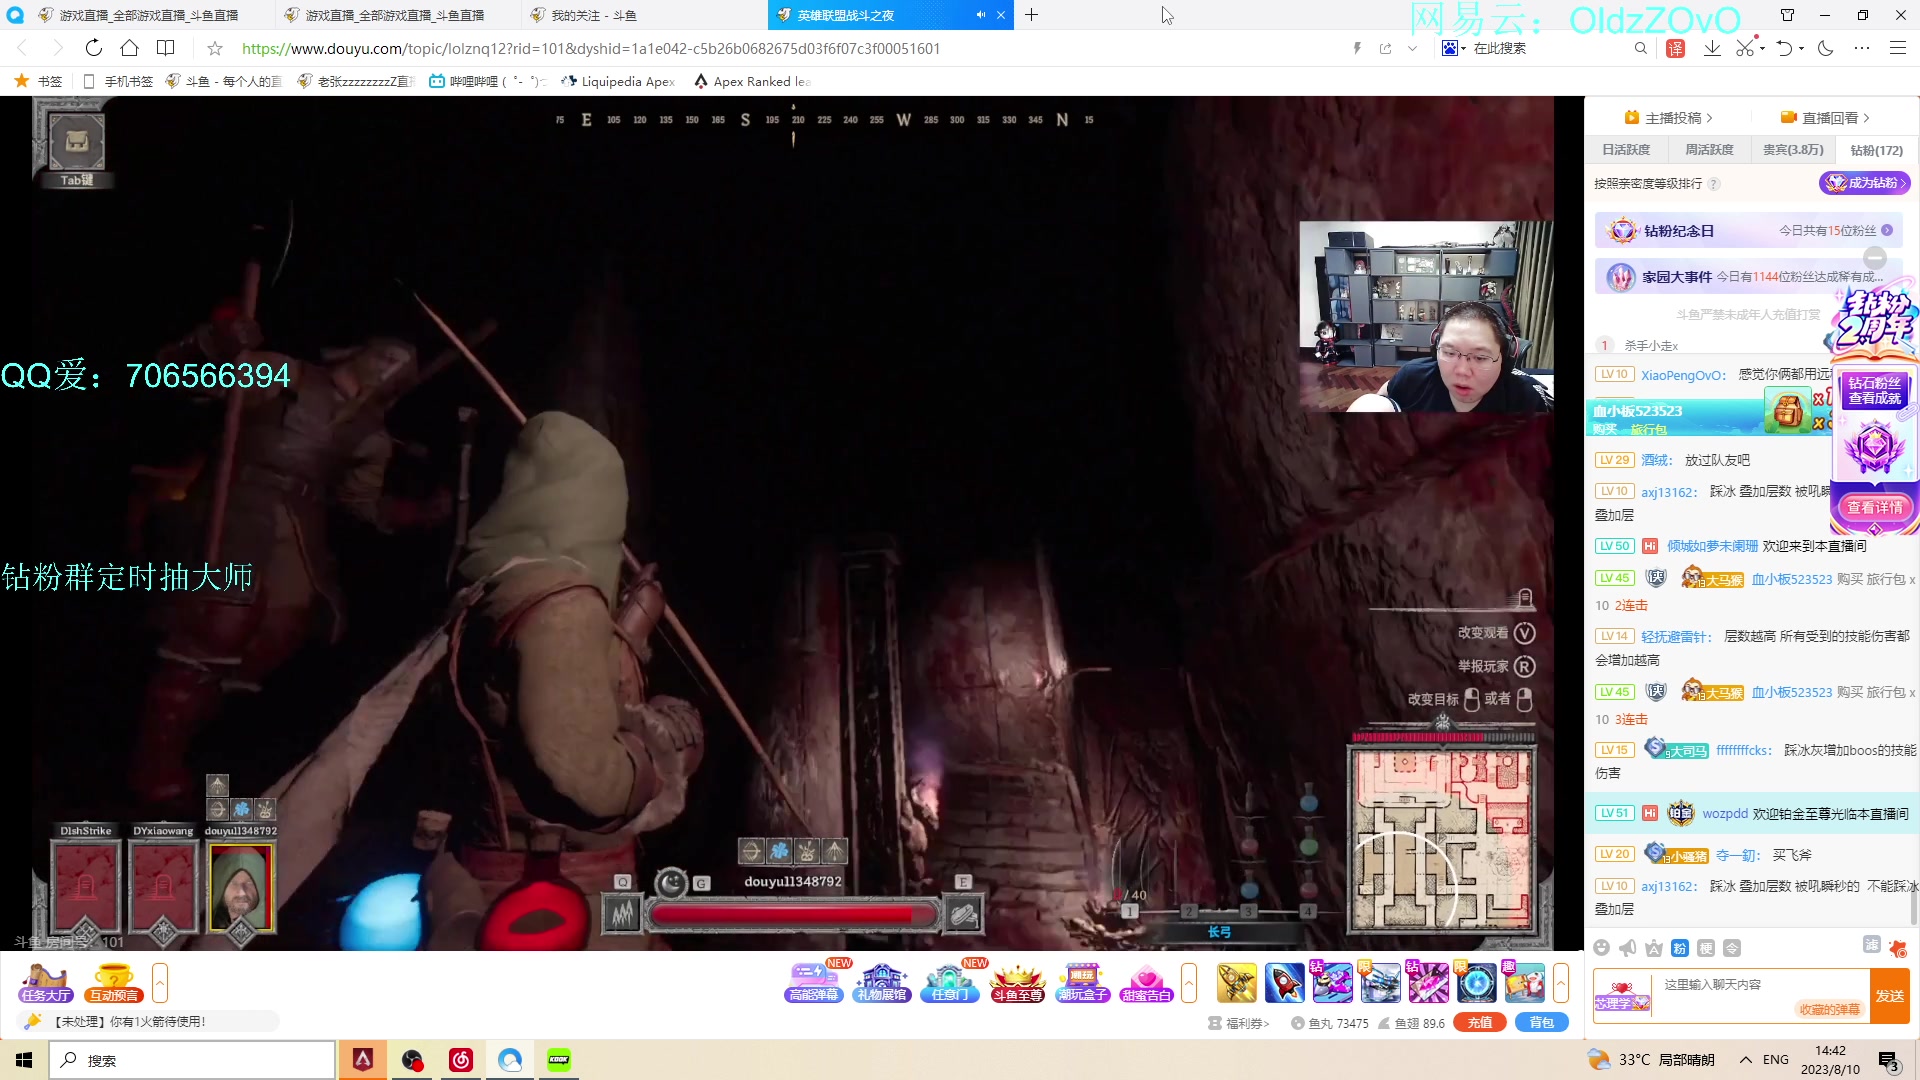Expand the arrow next to 互动预言
The height and width of the screenshot is (1080, 1920).
pos(160,983)
